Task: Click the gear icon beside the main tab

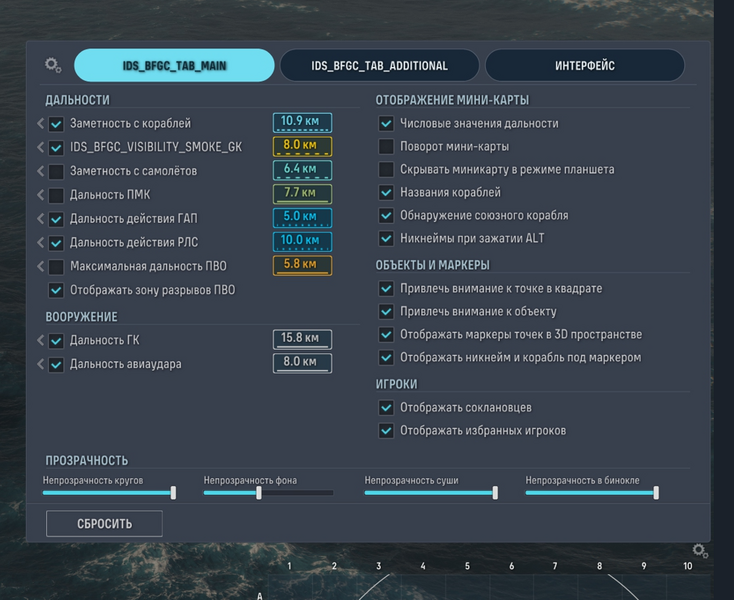Action: [53, 65]
